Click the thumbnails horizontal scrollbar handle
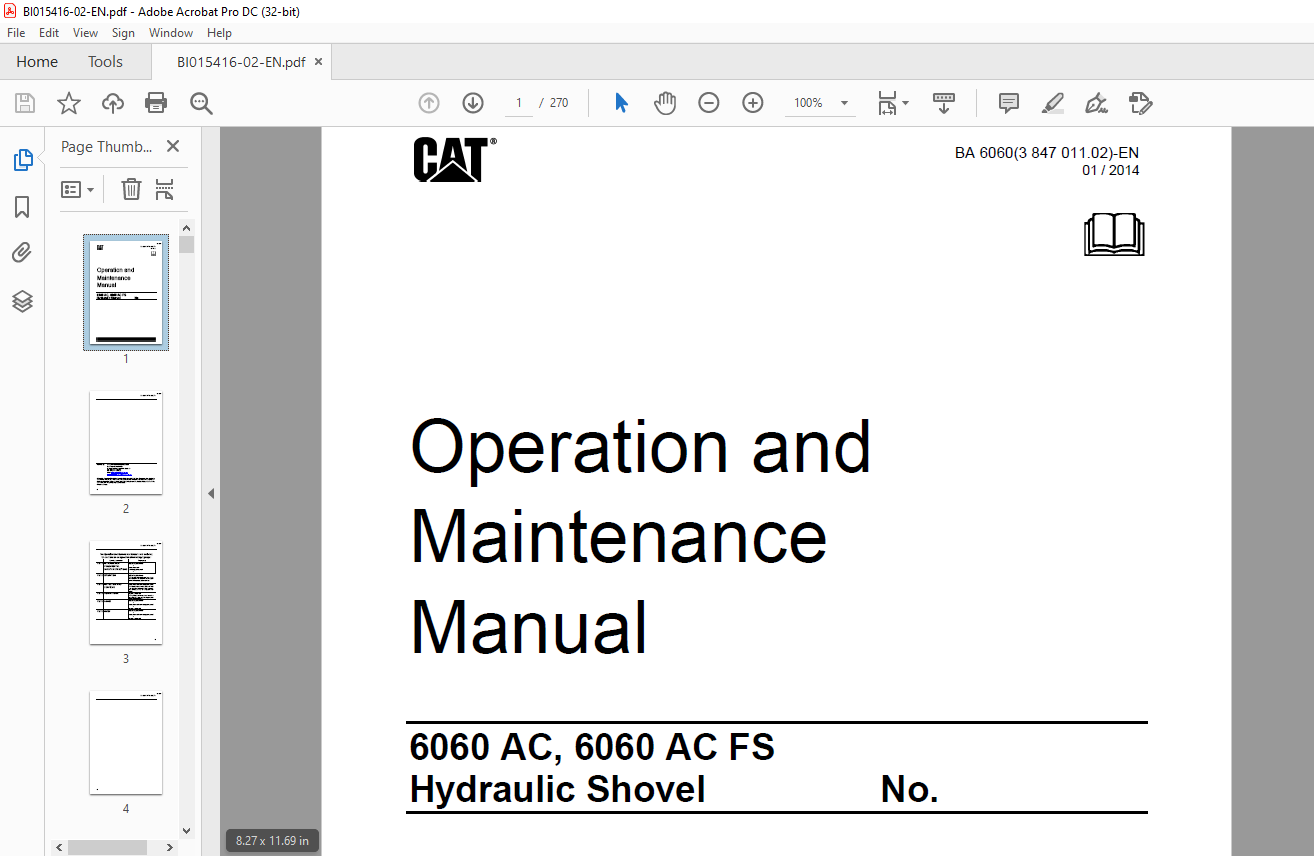Screen dimensions: 1314x856 pos(108,847)
